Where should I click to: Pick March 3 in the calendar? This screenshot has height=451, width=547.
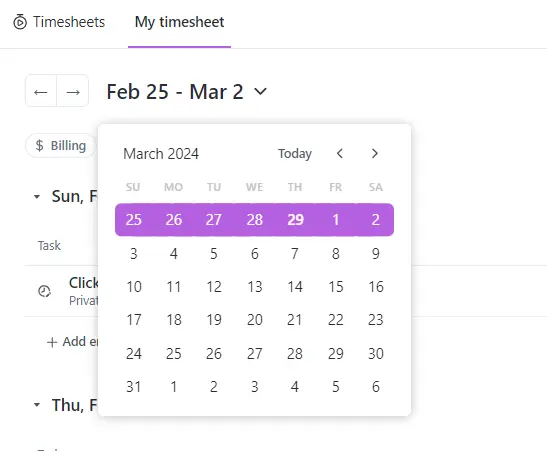point(134,254)
